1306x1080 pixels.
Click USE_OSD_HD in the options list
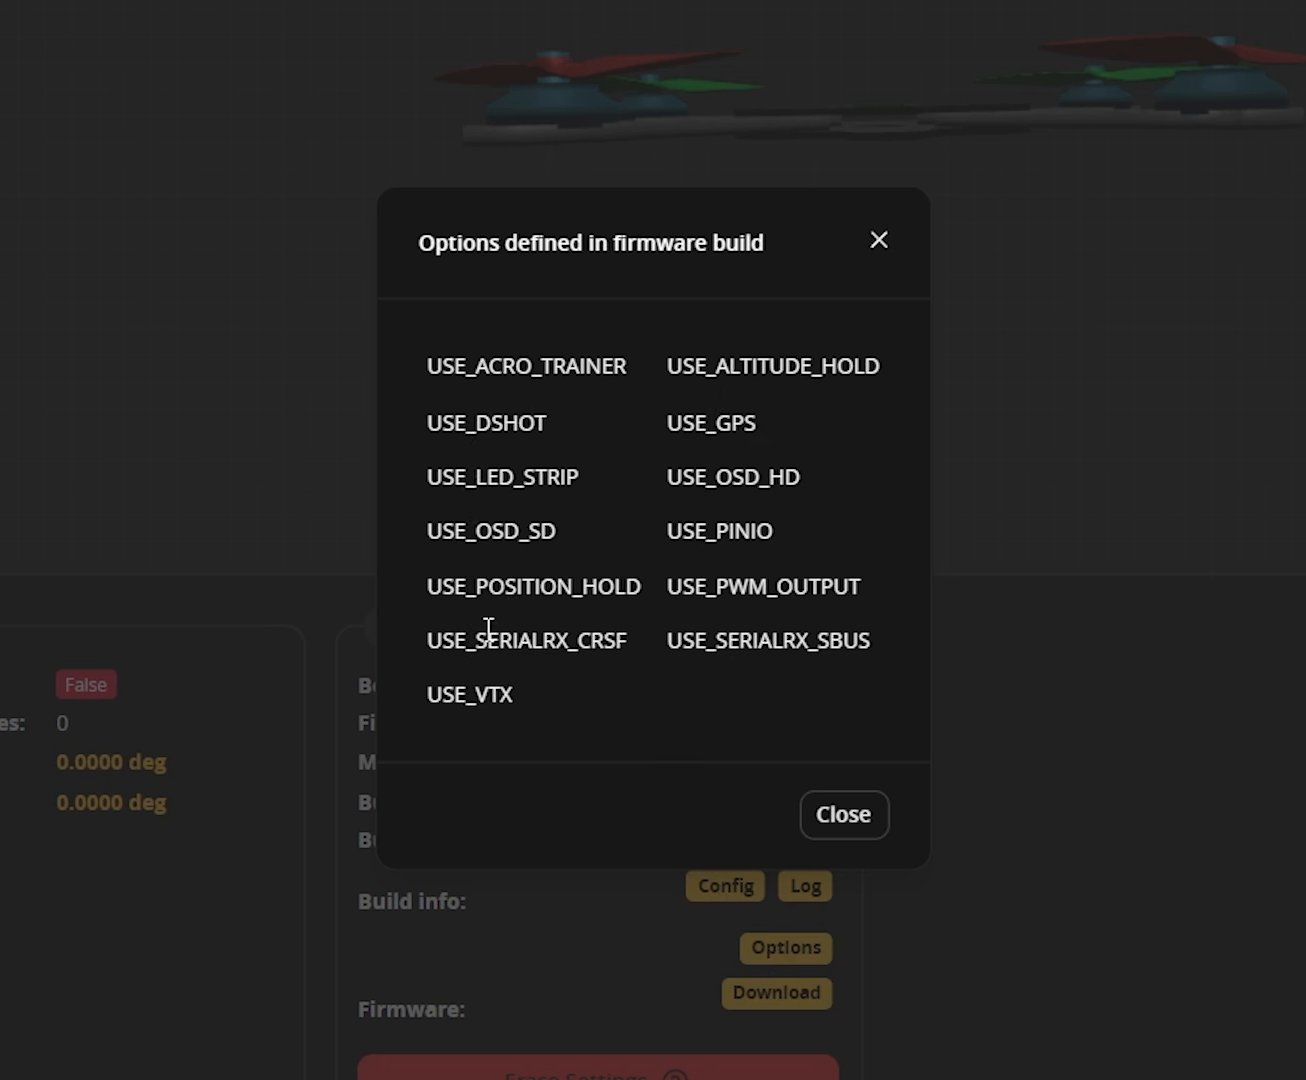733,477
